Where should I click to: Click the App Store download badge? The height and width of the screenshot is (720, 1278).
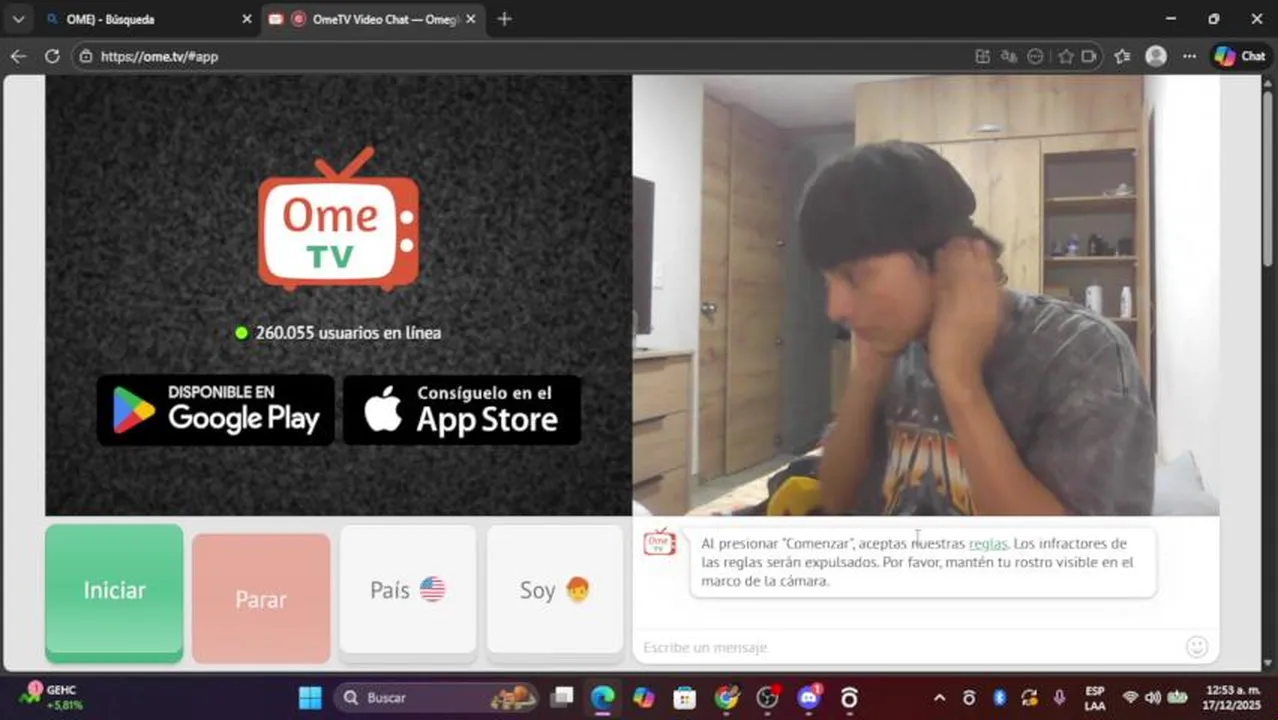(x=462, y=410)
